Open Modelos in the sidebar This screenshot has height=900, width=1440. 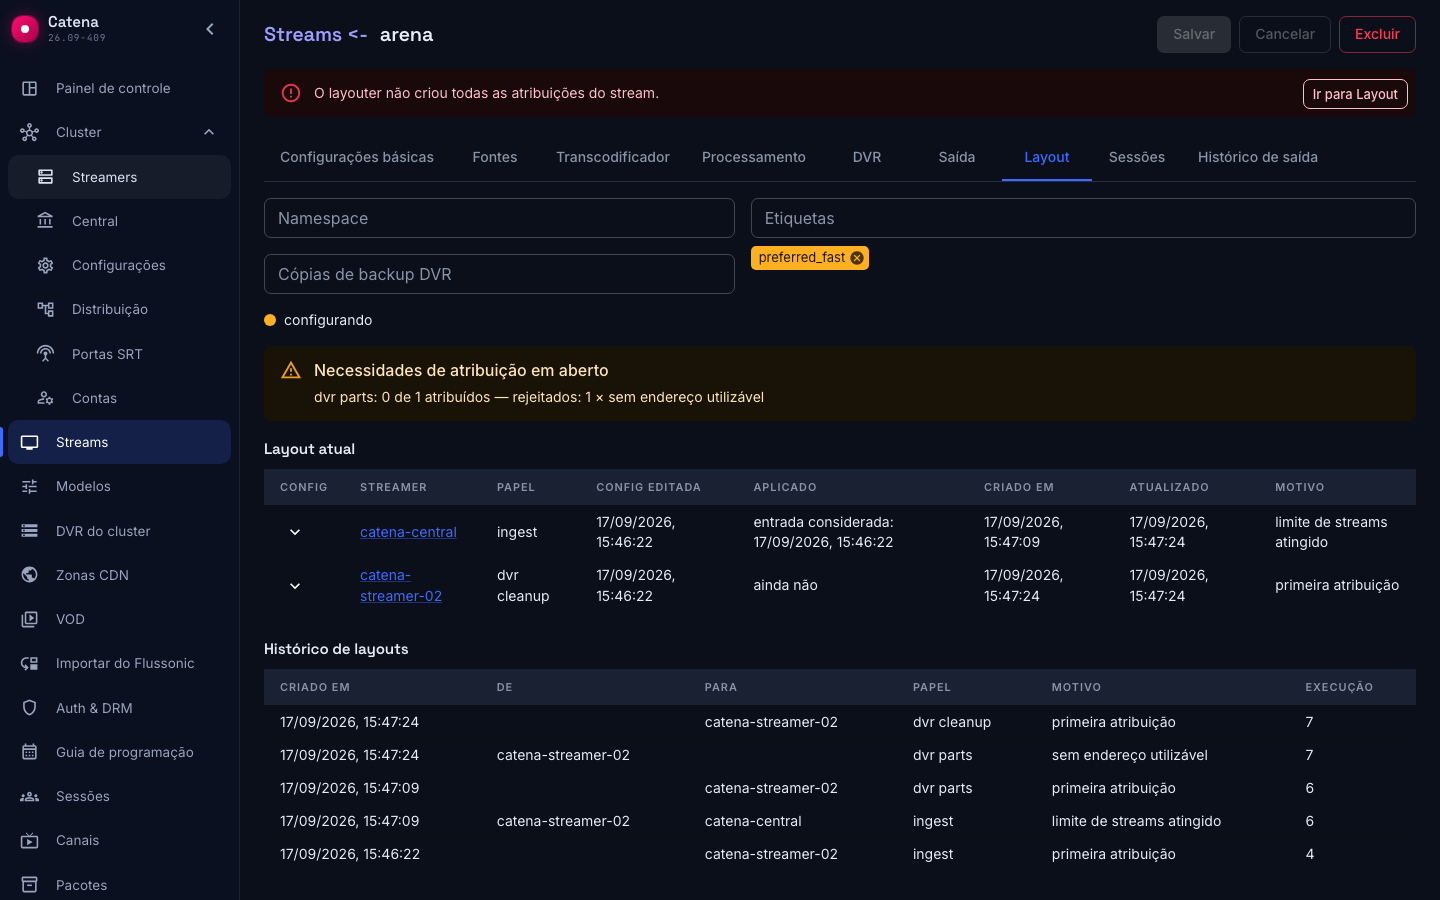tap(119, 486)
